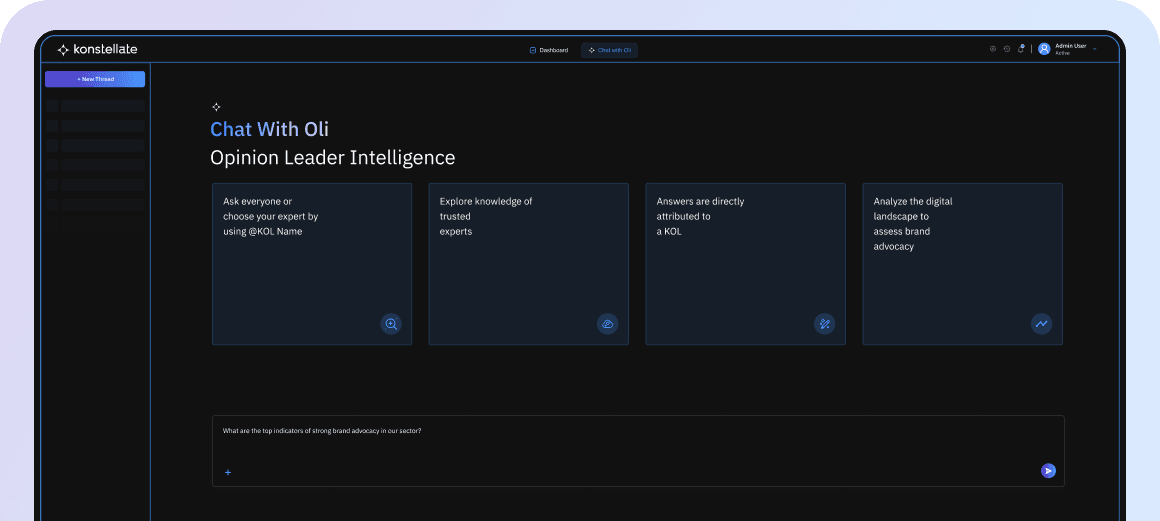
Task: Click the + New Thread button
Action: point(95,79)
